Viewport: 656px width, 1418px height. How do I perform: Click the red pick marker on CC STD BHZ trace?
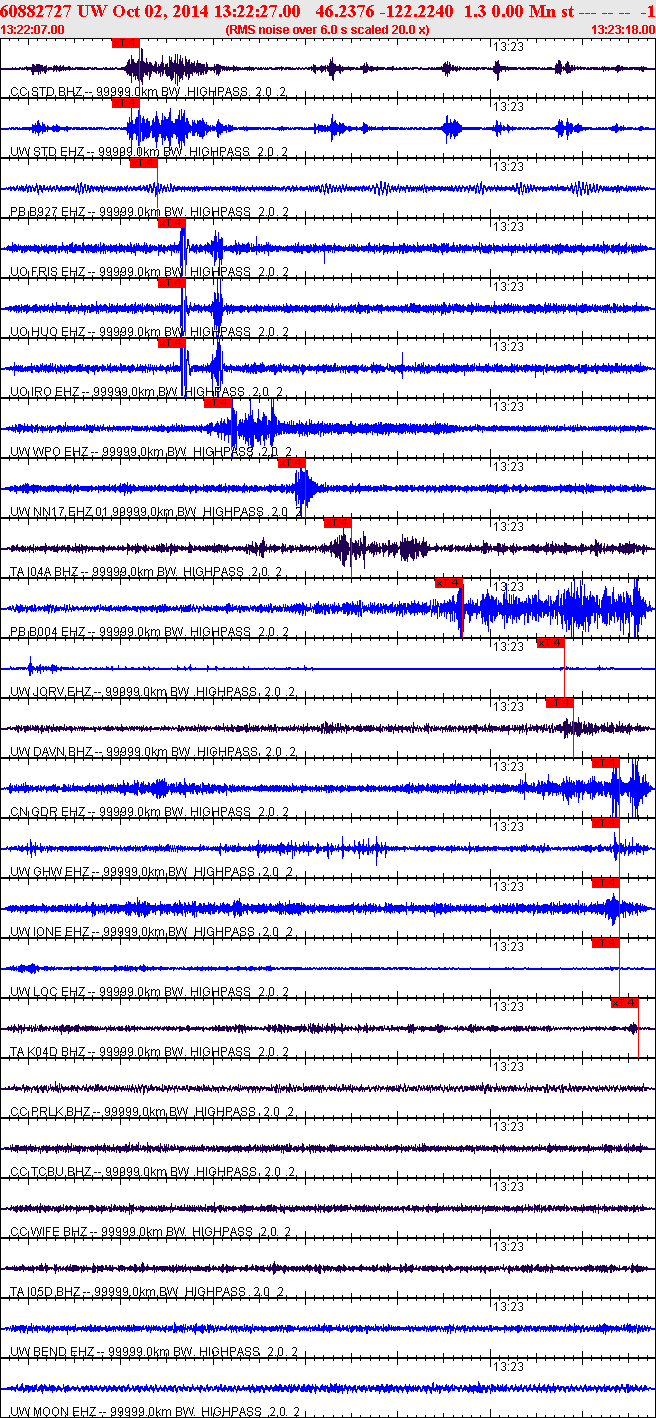tap(126, 44)
